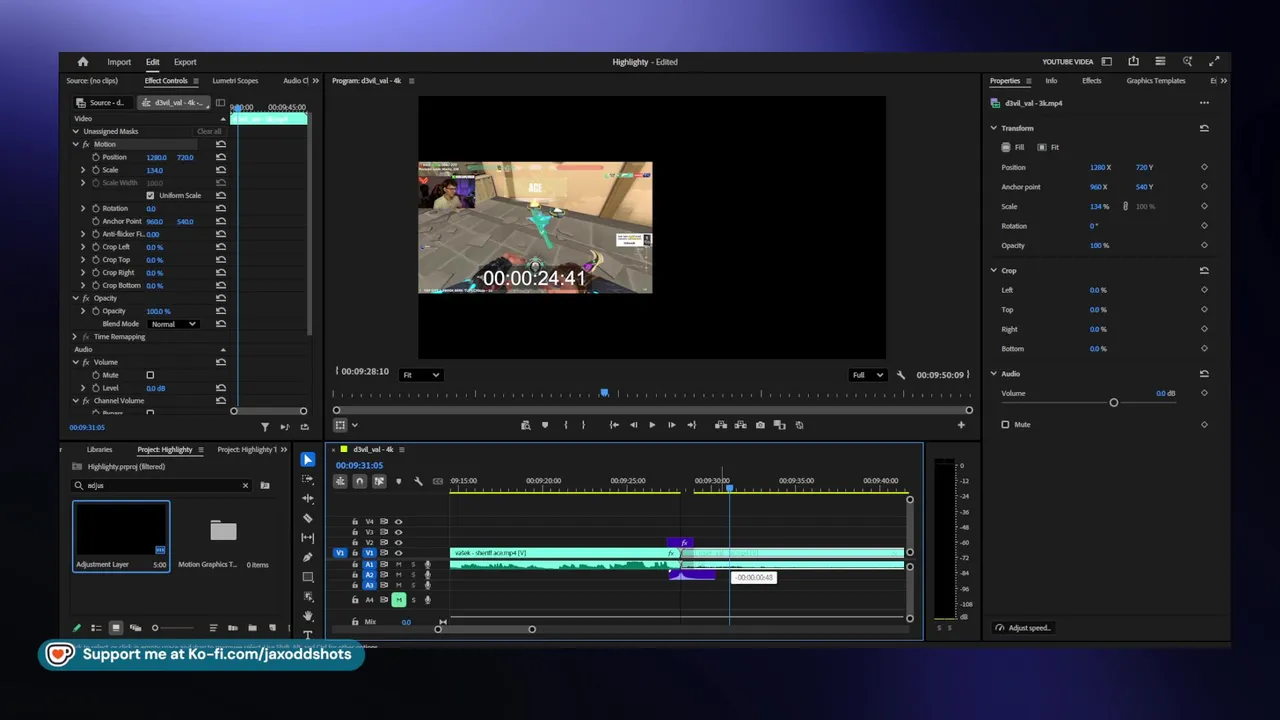Switch Project panel to icon view
1280x720 pixels.
(116, 628)
